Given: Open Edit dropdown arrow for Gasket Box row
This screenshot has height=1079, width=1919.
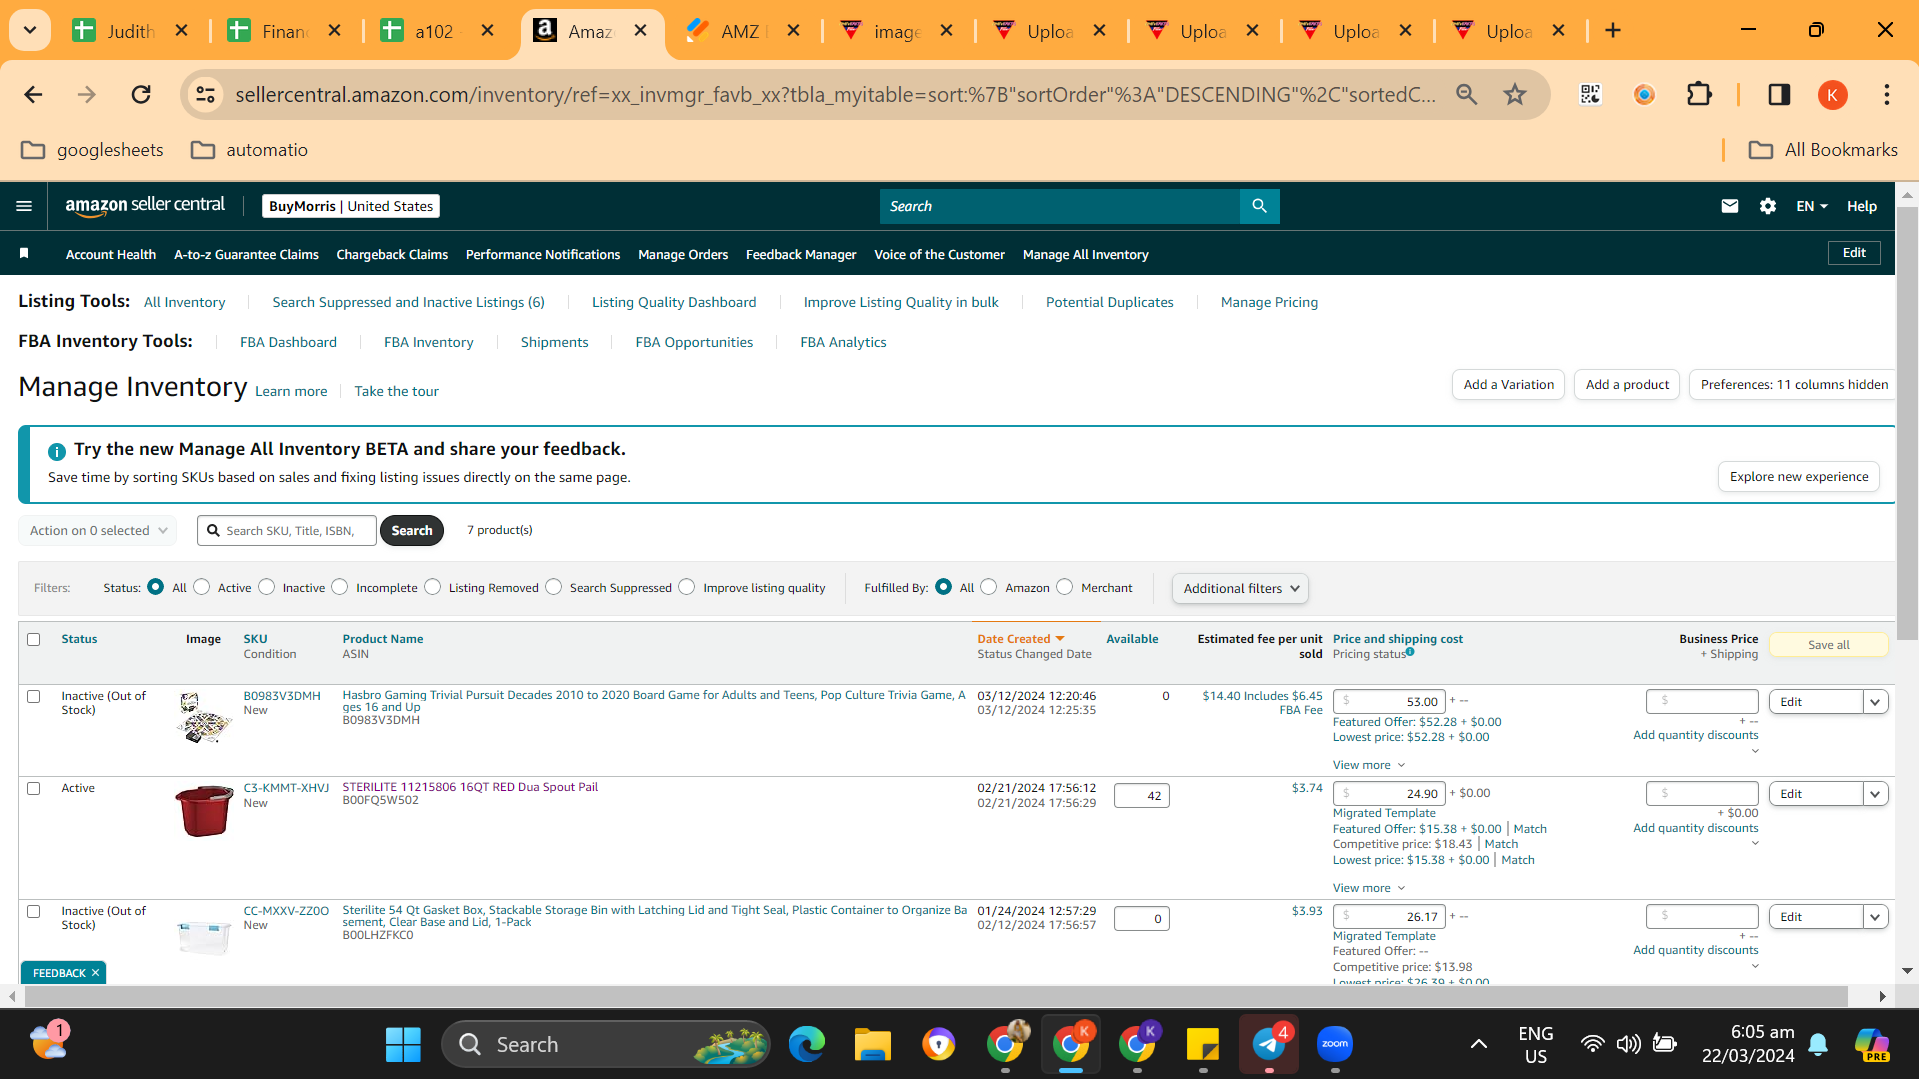Looking at the screenshot, I should (1875, 917).
